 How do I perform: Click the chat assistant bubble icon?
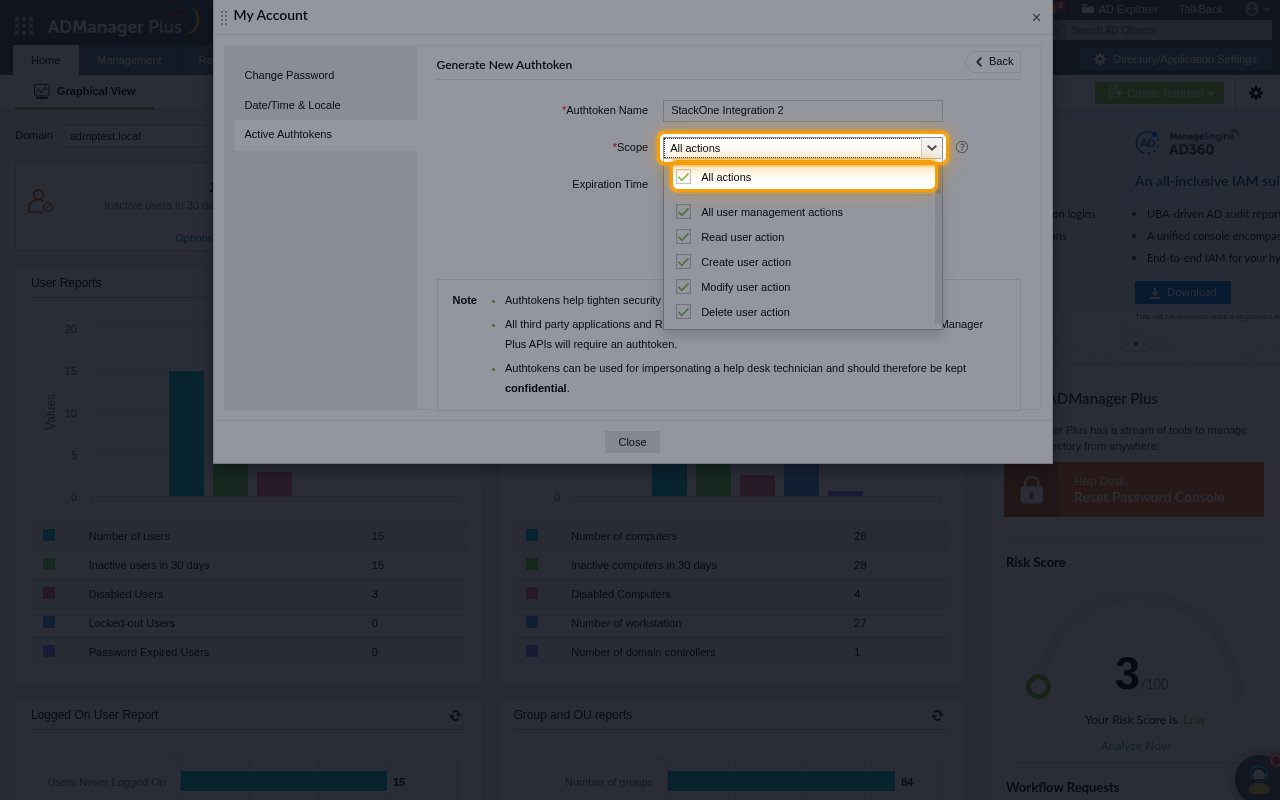pyautogui.click(x=1258, y=777)
